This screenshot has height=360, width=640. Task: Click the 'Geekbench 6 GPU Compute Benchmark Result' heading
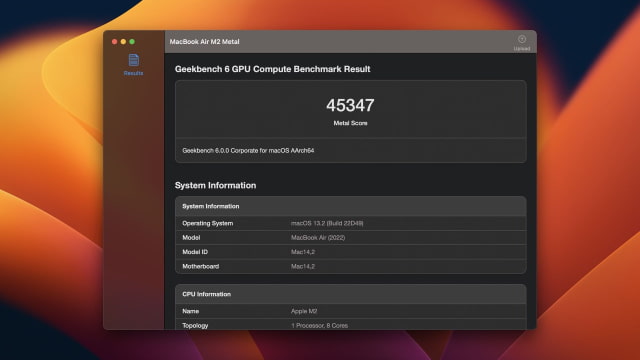point(272,69)
